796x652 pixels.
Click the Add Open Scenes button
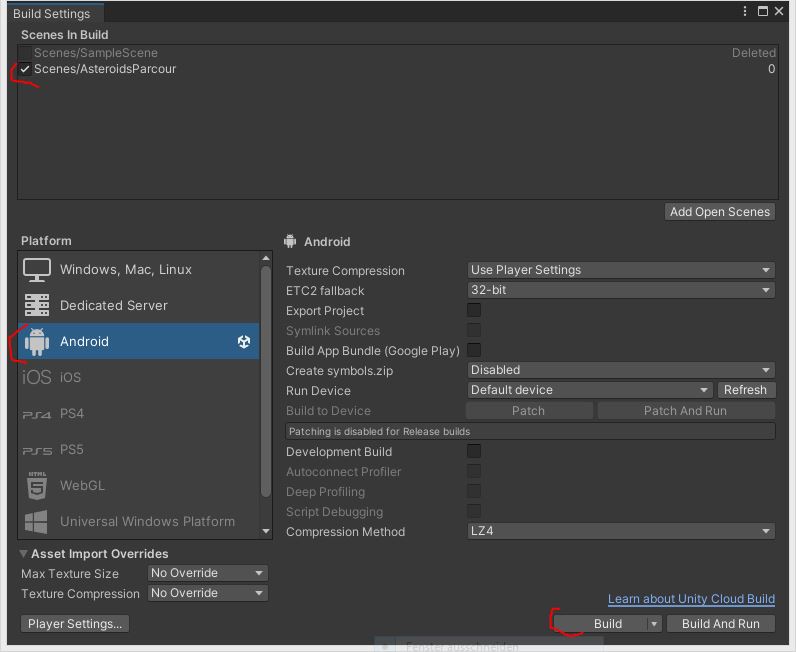(720, 212)
